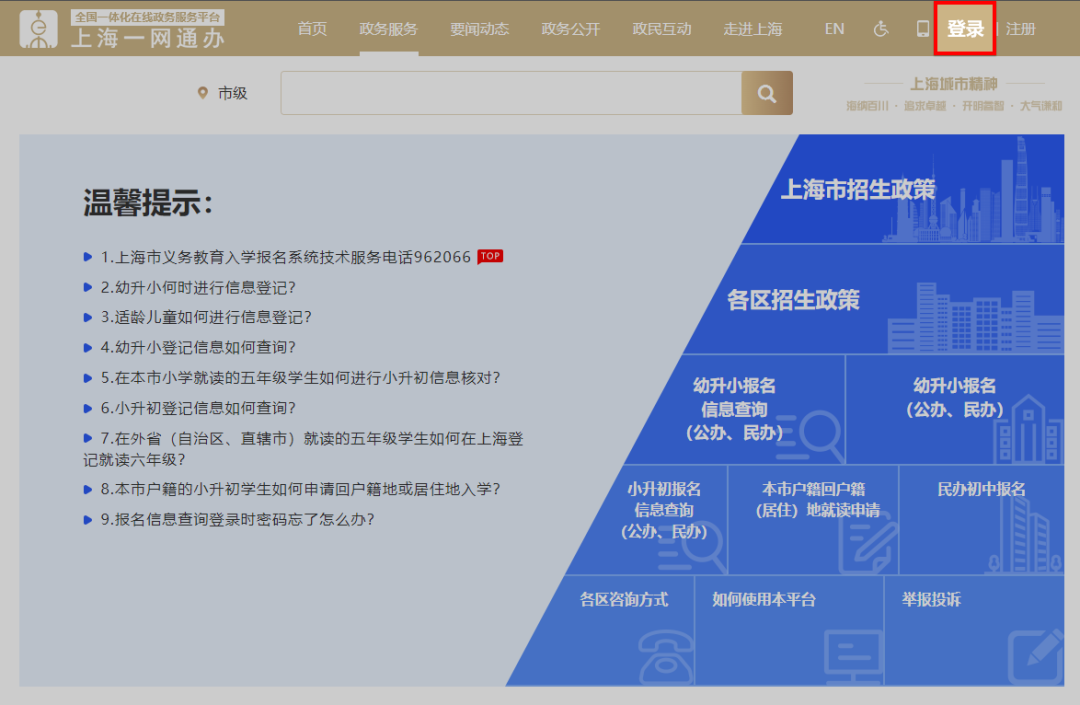Open FAQ link about forgotten query password
Viewport: 1080px width, 705px height.
[236, 520]
